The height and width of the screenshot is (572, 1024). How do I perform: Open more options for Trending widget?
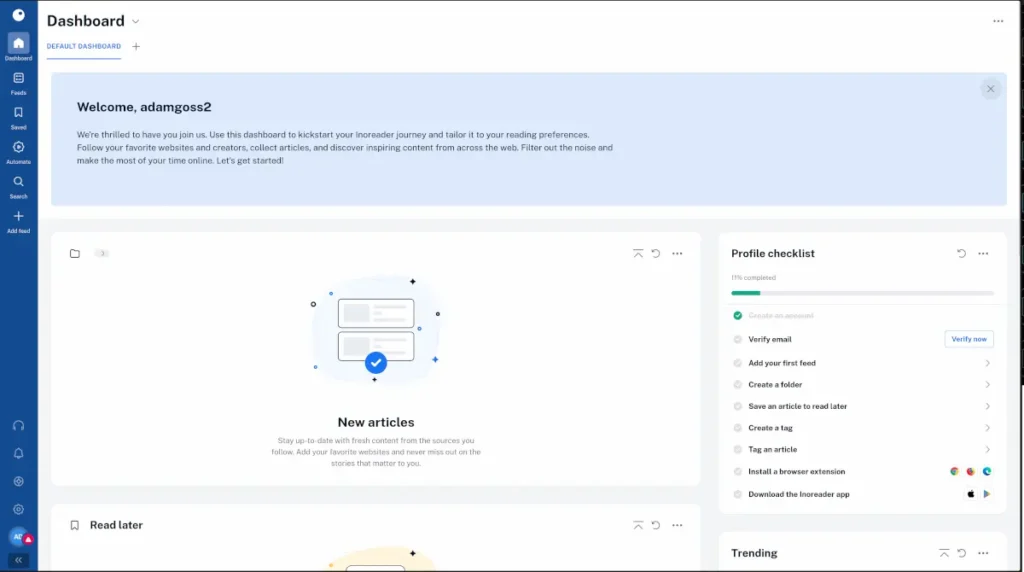[x=983, y=553]
